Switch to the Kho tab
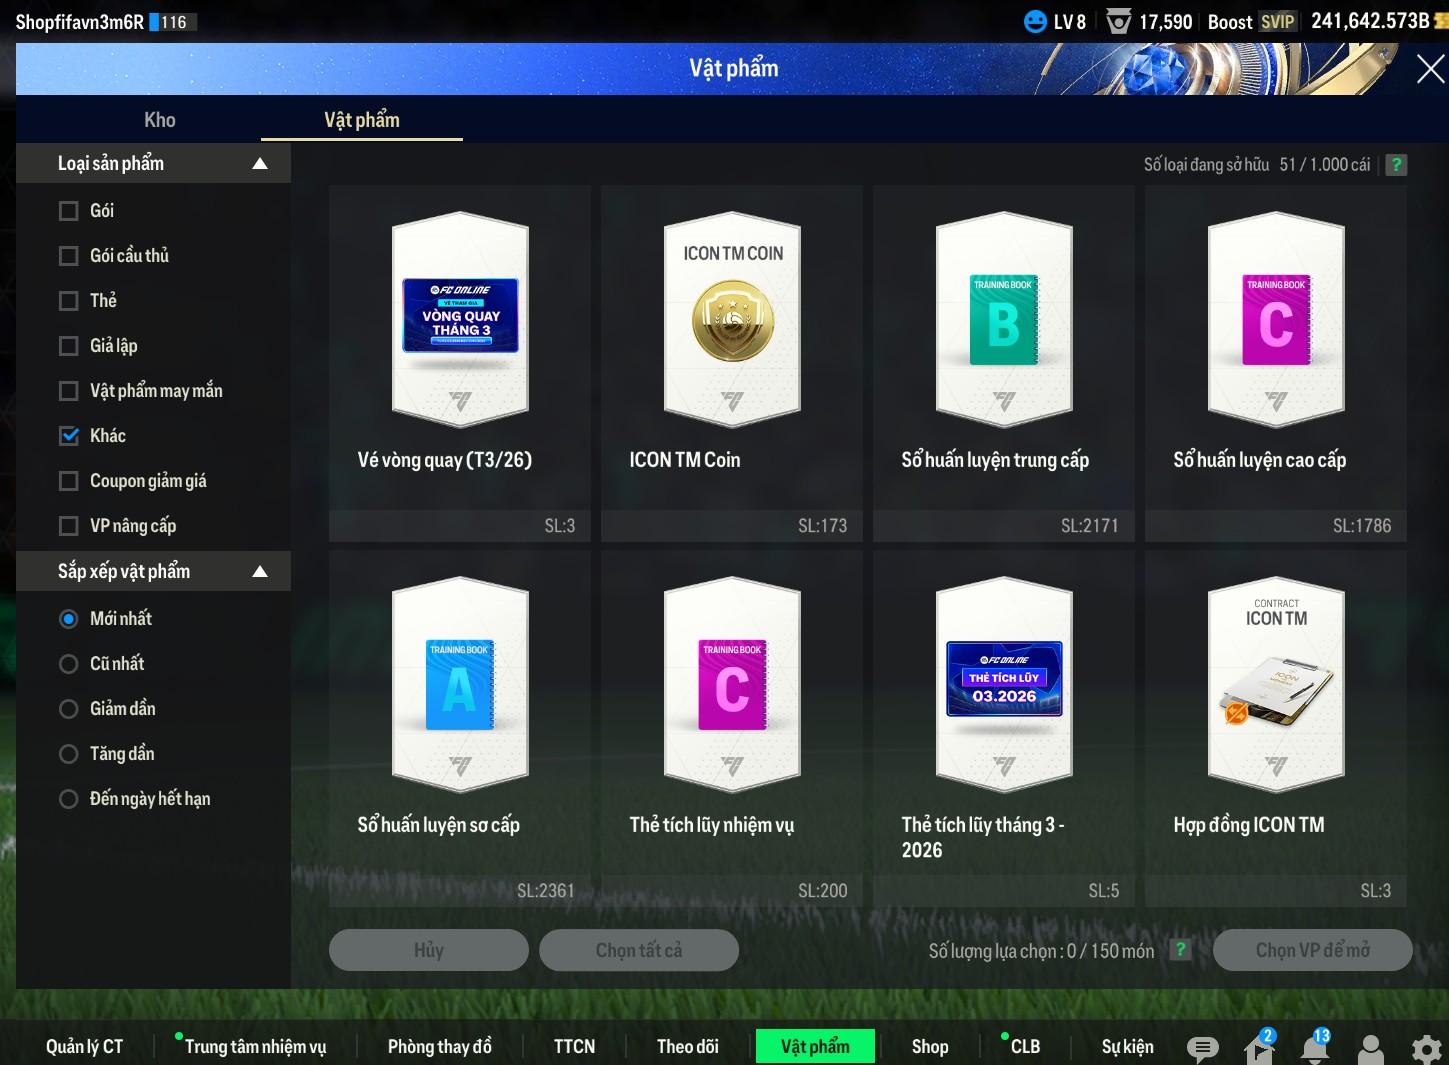 coord(160,120)
